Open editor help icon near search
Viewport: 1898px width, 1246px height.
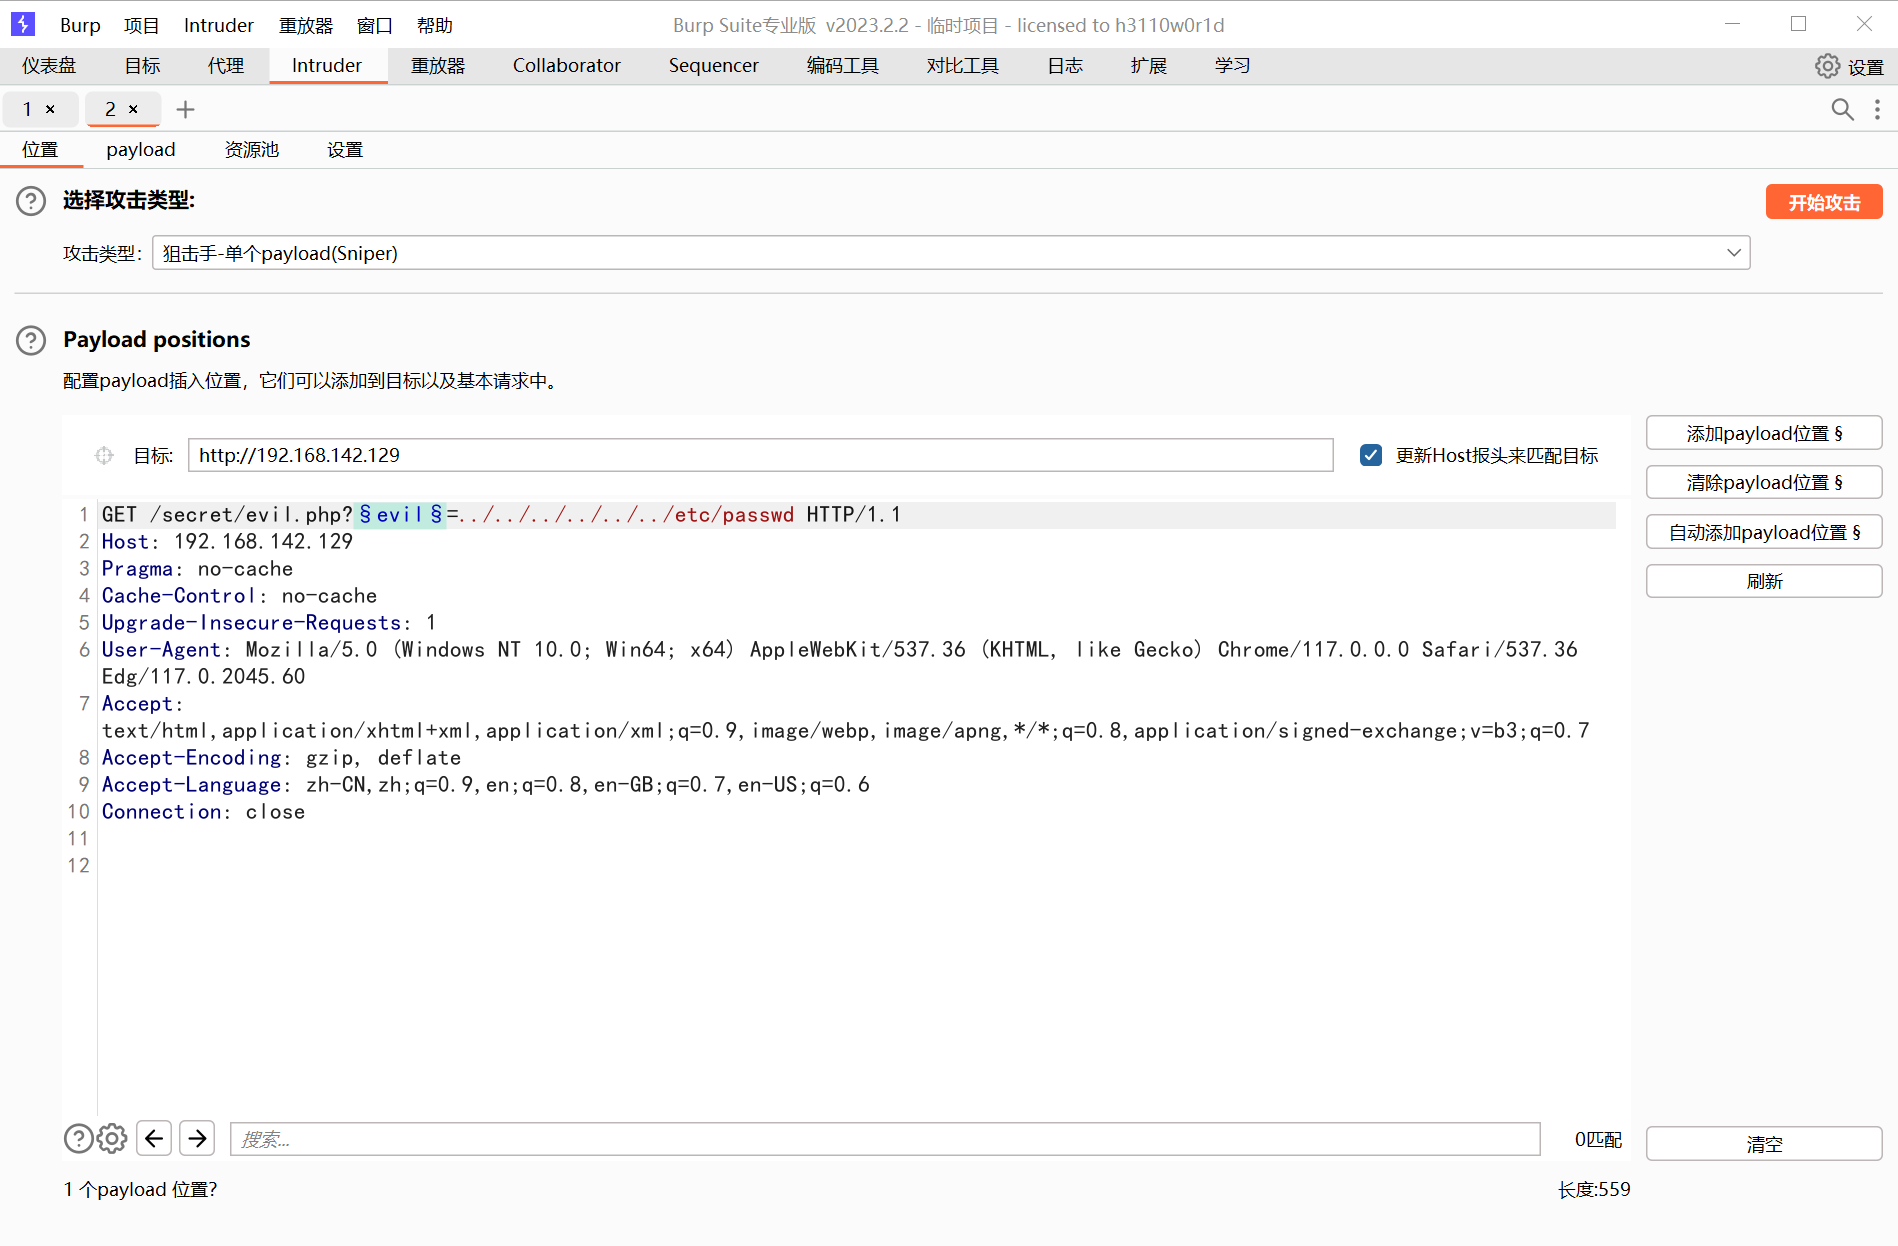coord(78,1138)
